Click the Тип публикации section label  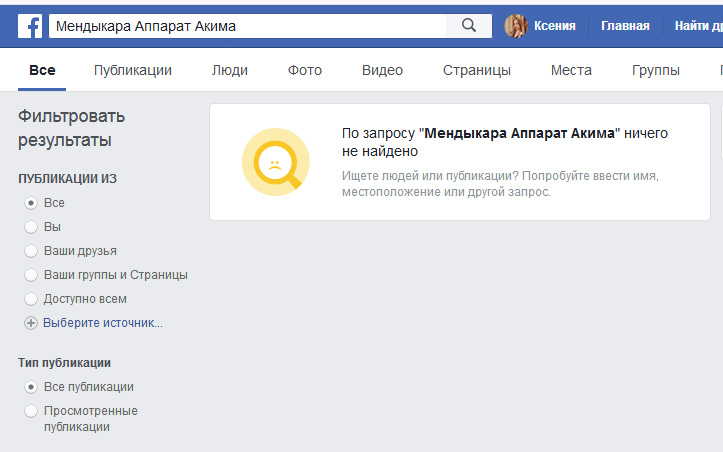pos(65,363)
